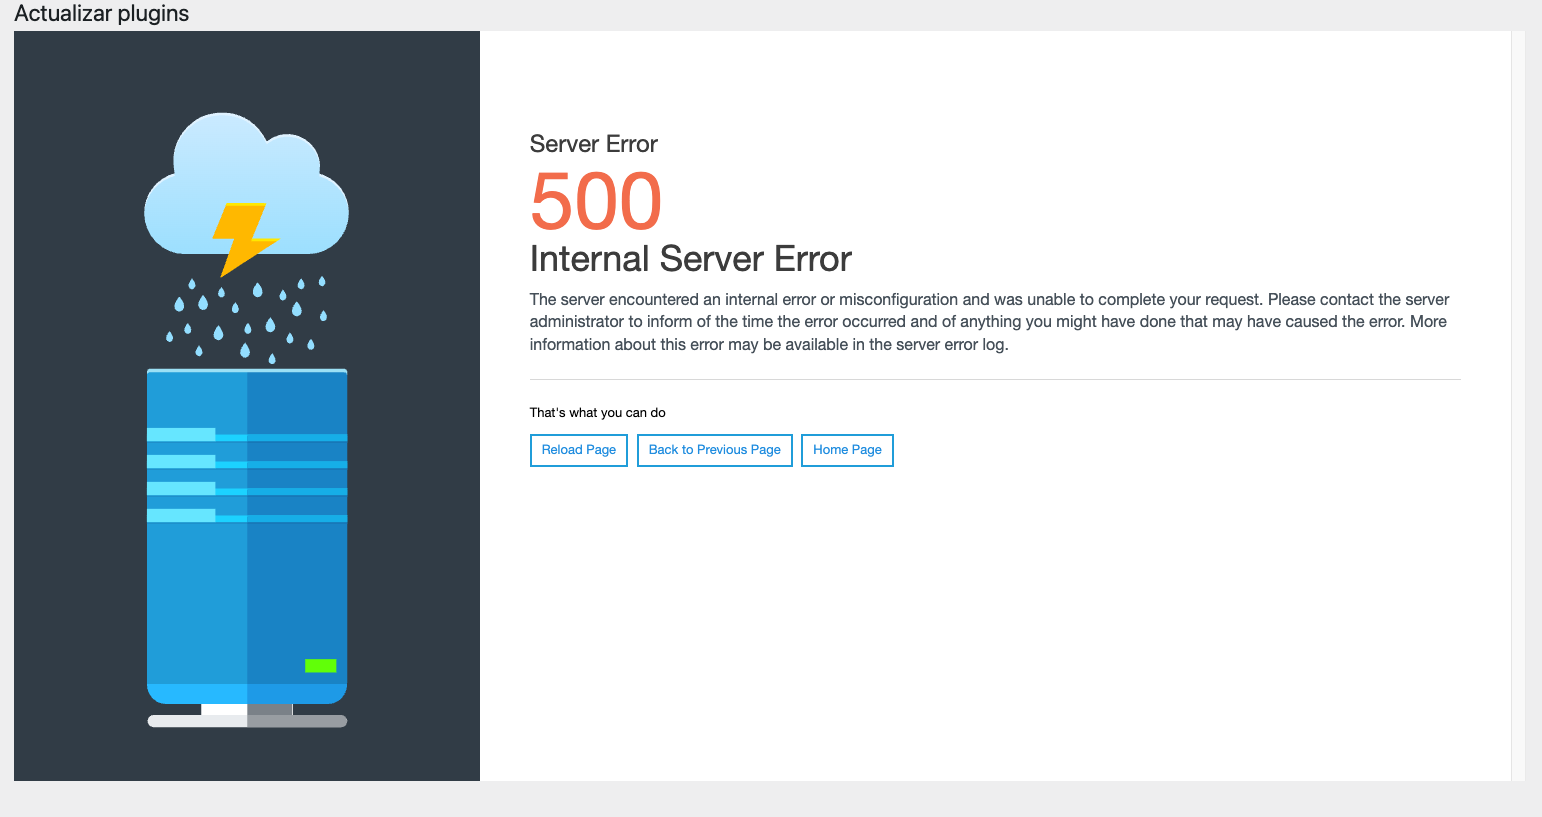The width and height of the screenshot is (1542, 817).
Task: Go Back to Previous Page
Action: point(714,450)
